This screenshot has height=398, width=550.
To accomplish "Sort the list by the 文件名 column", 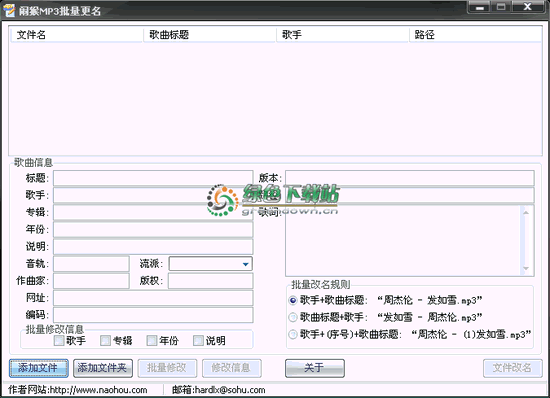I will click(76, 35).
